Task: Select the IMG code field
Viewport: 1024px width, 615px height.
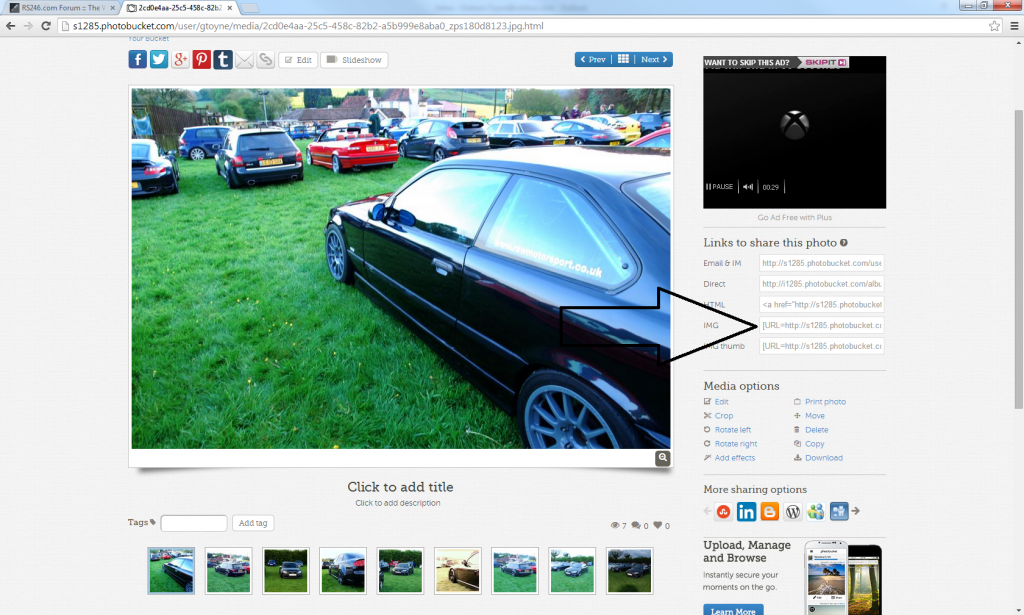Action: tap(822, 325)
